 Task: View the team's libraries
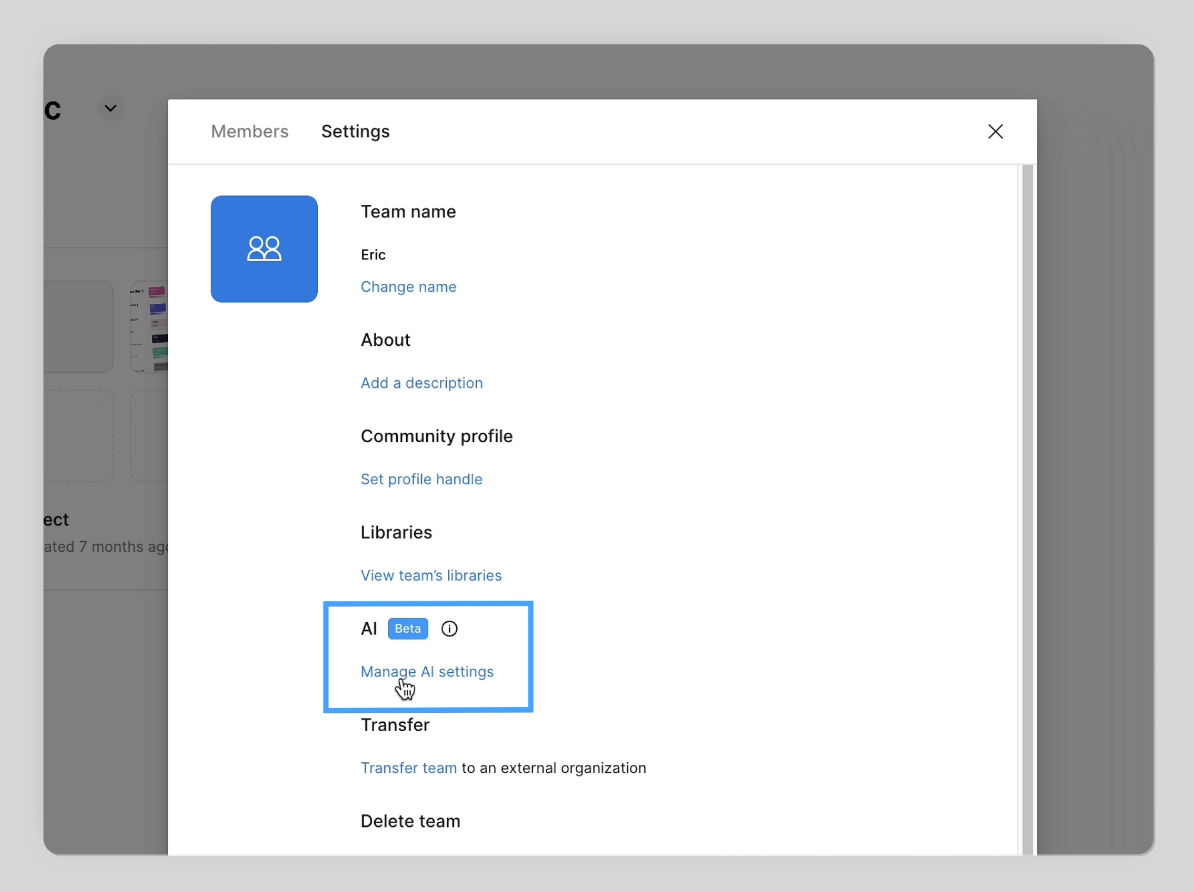(x=431, y=575)
